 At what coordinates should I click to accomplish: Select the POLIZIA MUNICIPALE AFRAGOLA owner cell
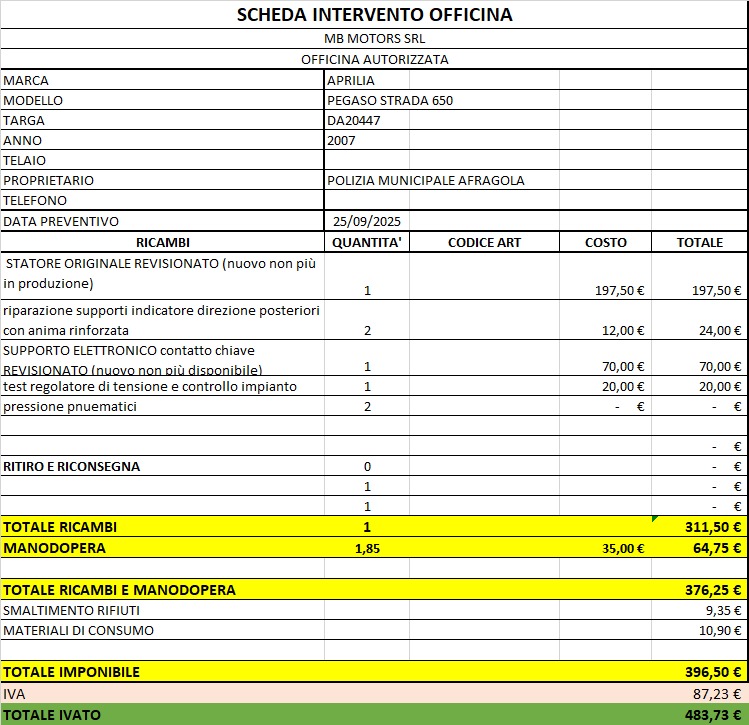[426, 180]
